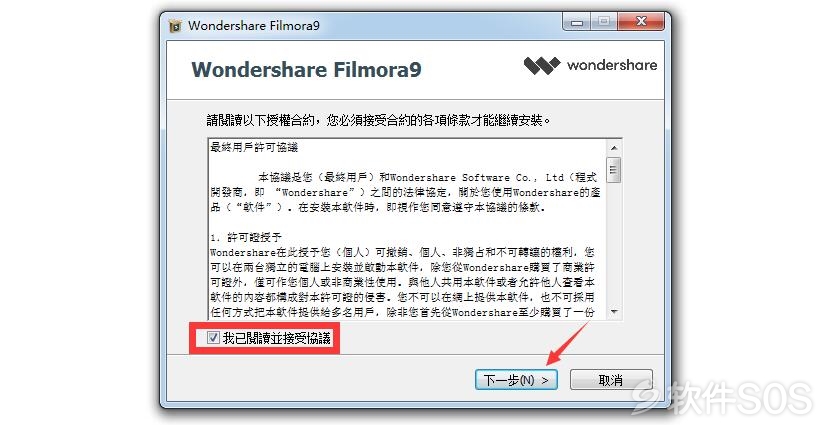826x425 pixels.
Task: Click the empty scrollbar track below thumb
Action: tap(614, 243)
